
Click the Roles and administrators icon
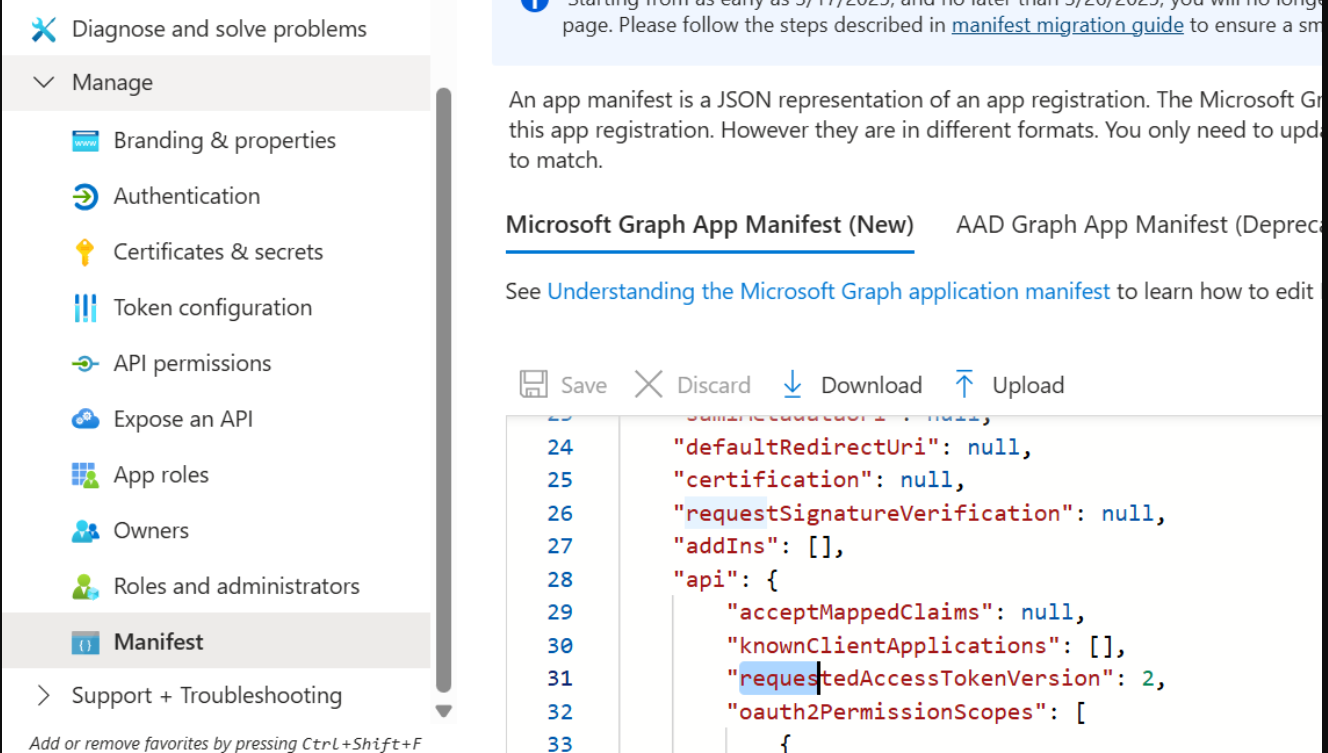click(86, 587)
